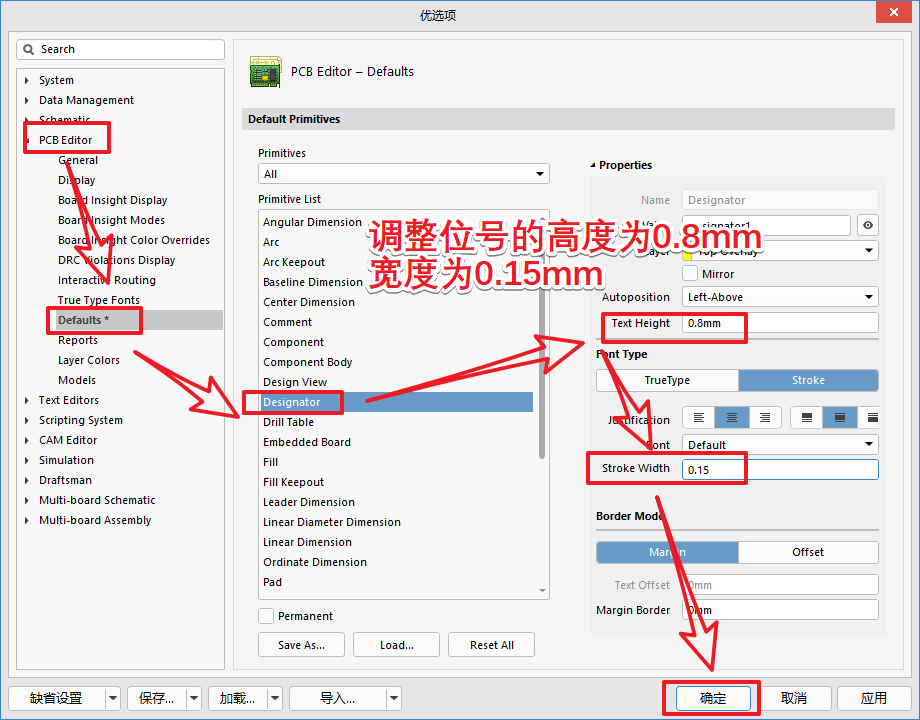This screenshot has width=920, height=720.
Task: Click the 缺省设置 button
Action: pos(56,698)
